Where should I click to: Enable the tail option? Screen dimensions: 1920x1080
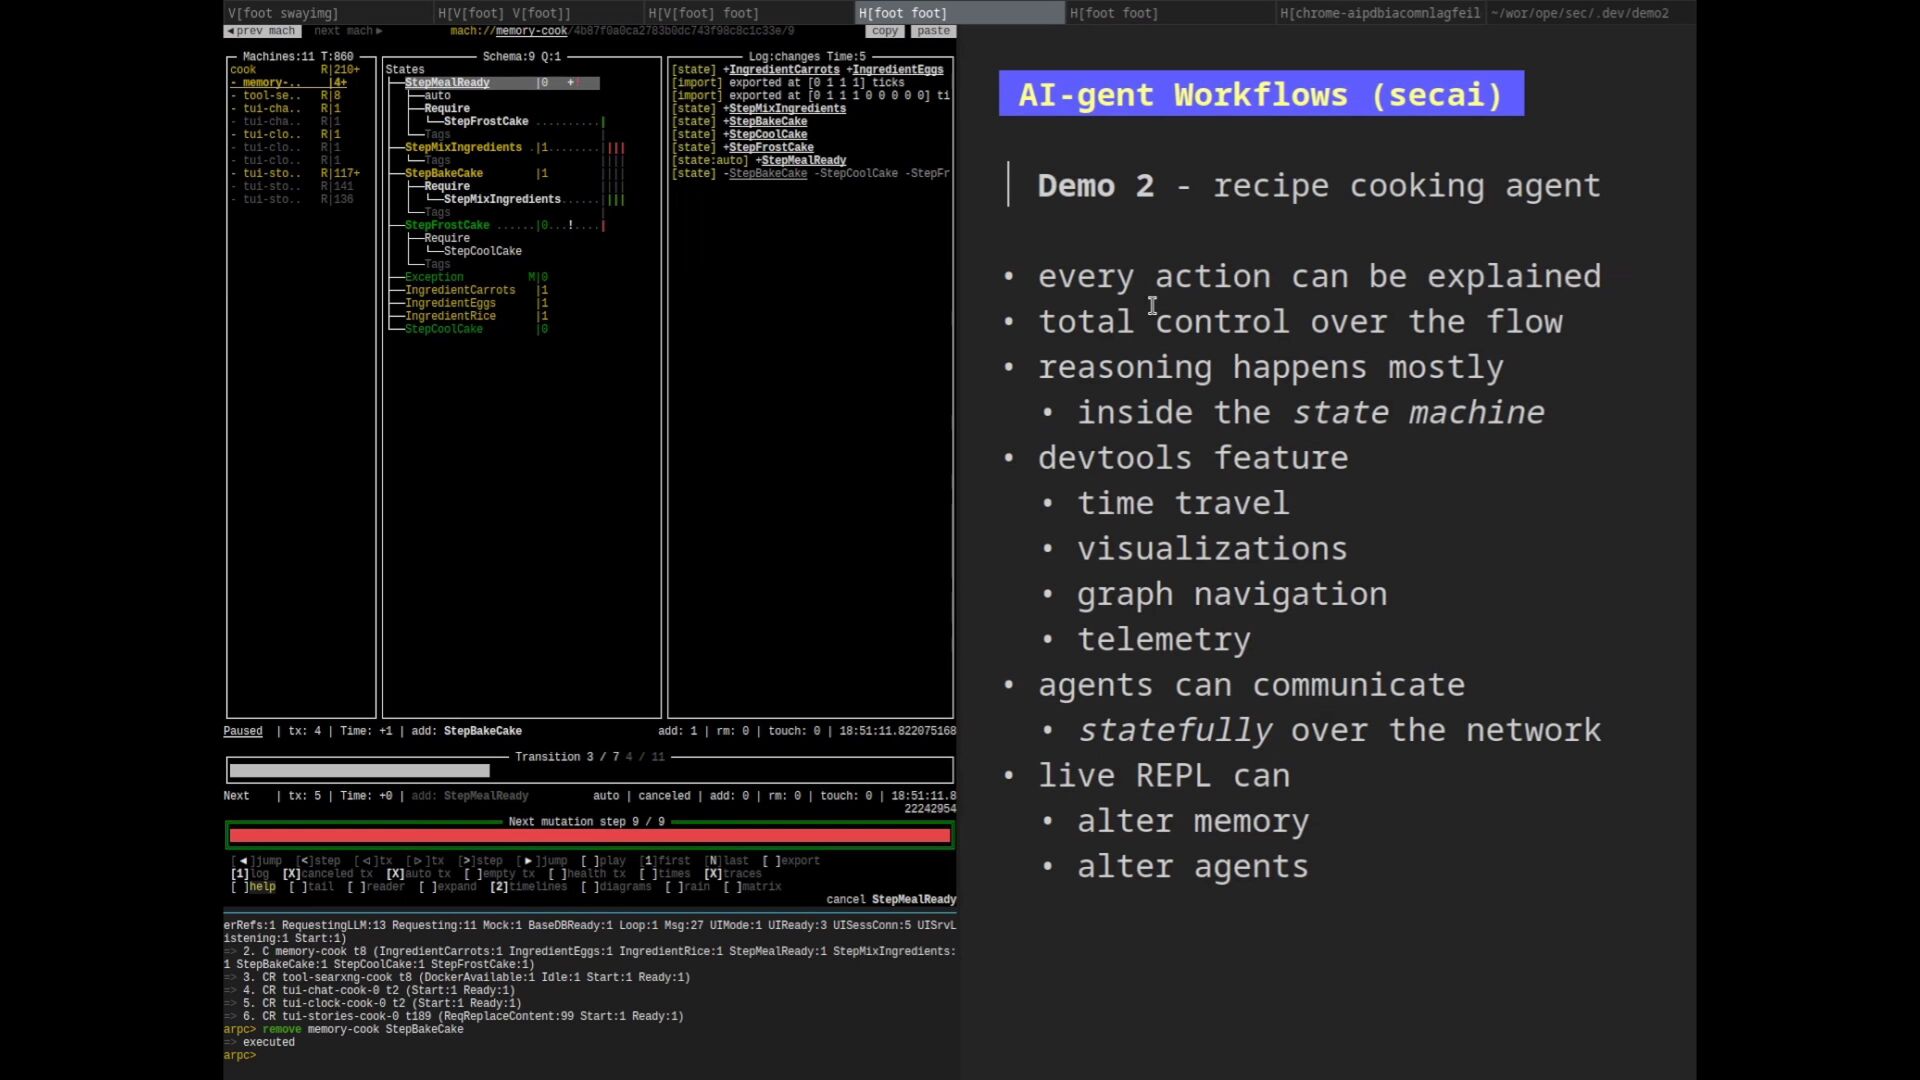[311, 887]
